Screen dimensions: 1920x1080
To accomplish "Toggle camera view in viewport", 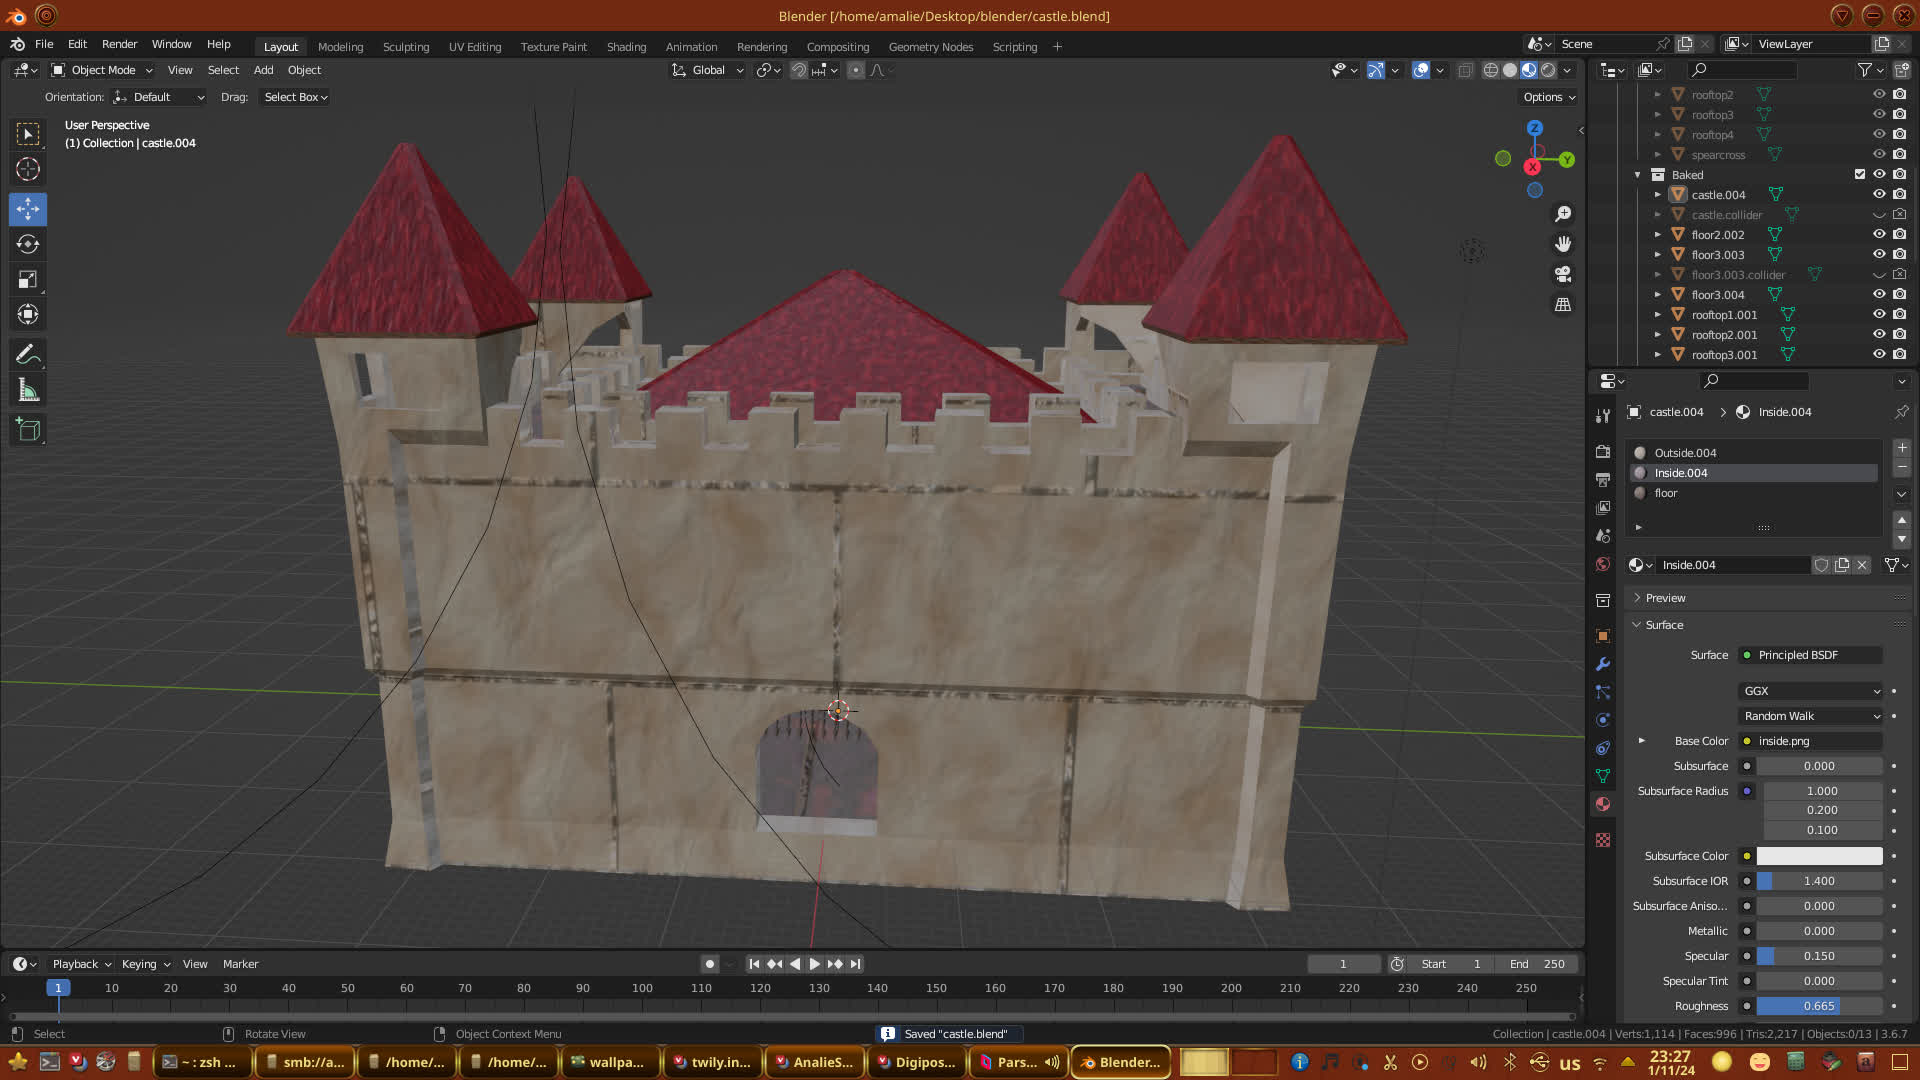I will pos(1563,274).
